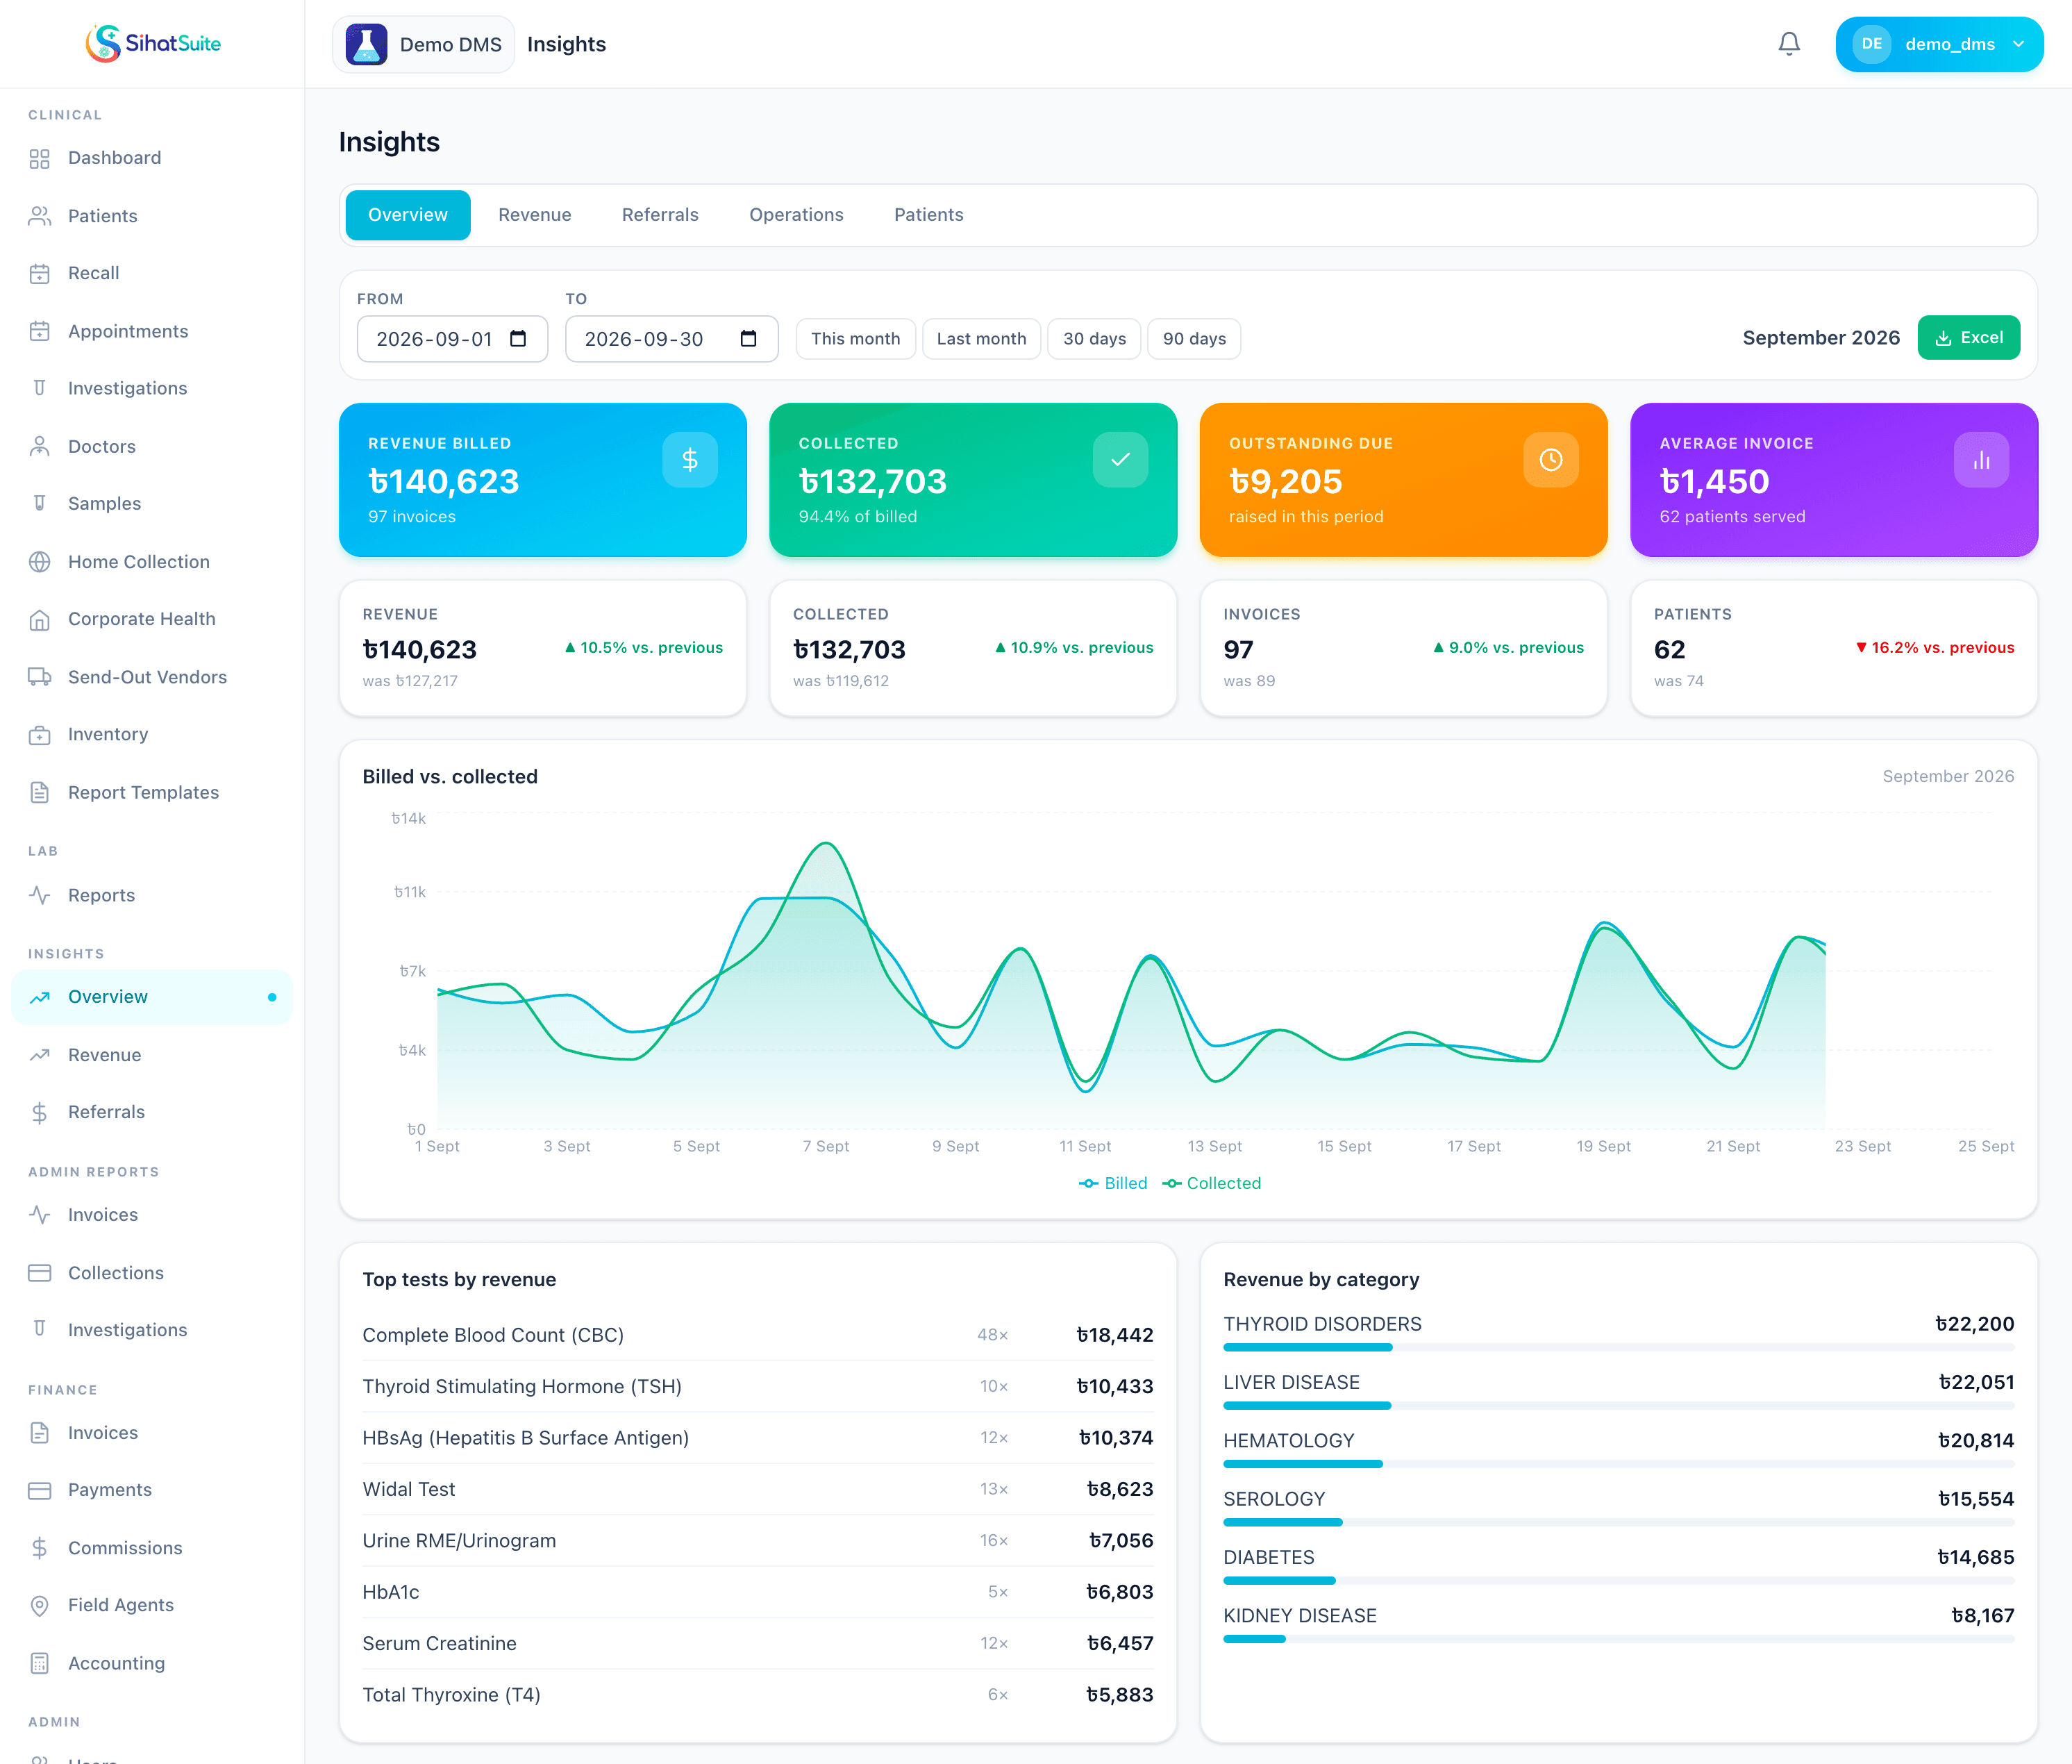Open Send-Out Vendors page
The image size is (2072, 1764).
click(152, 677)
